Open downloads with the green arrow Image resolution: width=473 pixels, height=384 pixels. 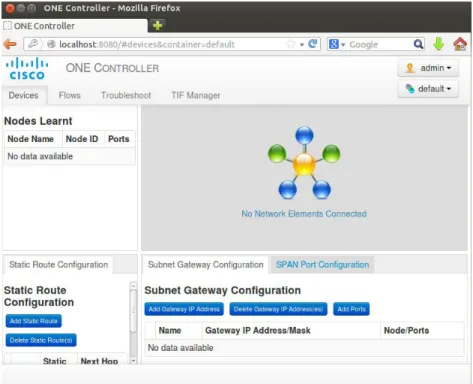pos(439,44)
